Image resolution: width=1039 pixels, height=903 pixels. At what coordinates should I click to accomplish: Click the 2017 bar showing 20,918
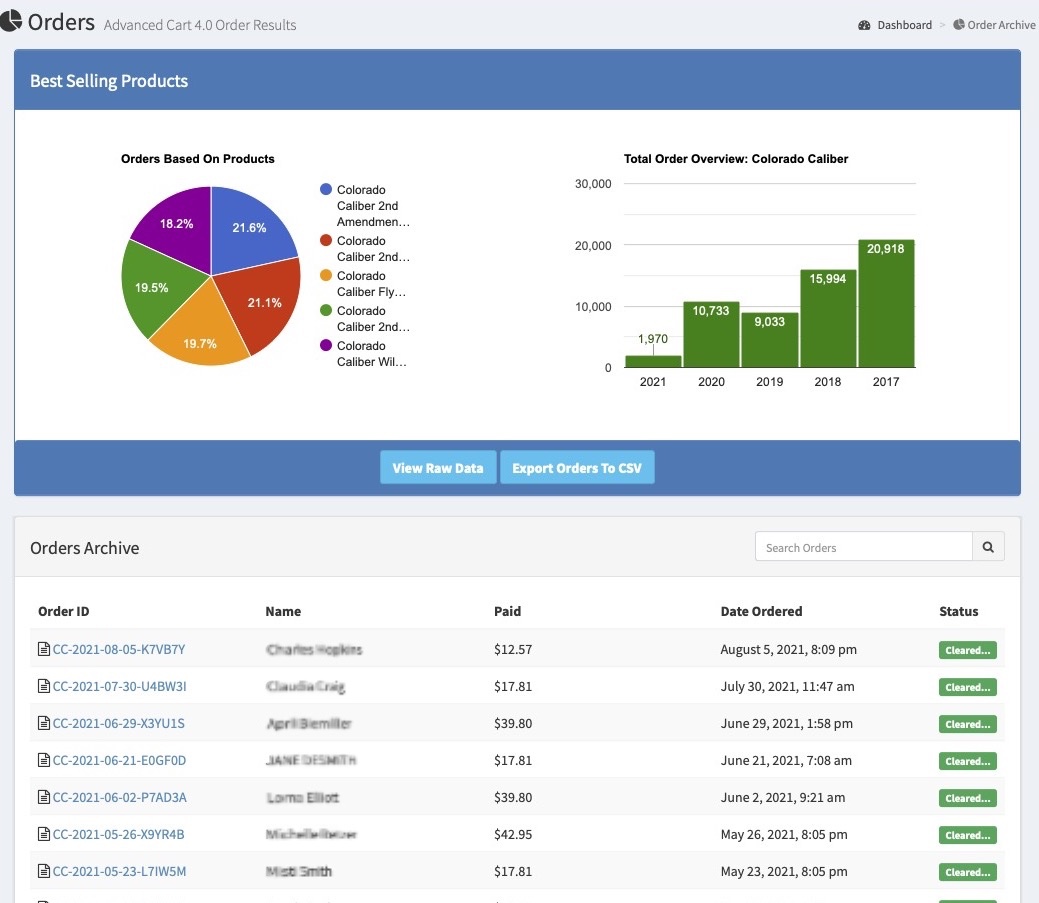coord(886,303)
